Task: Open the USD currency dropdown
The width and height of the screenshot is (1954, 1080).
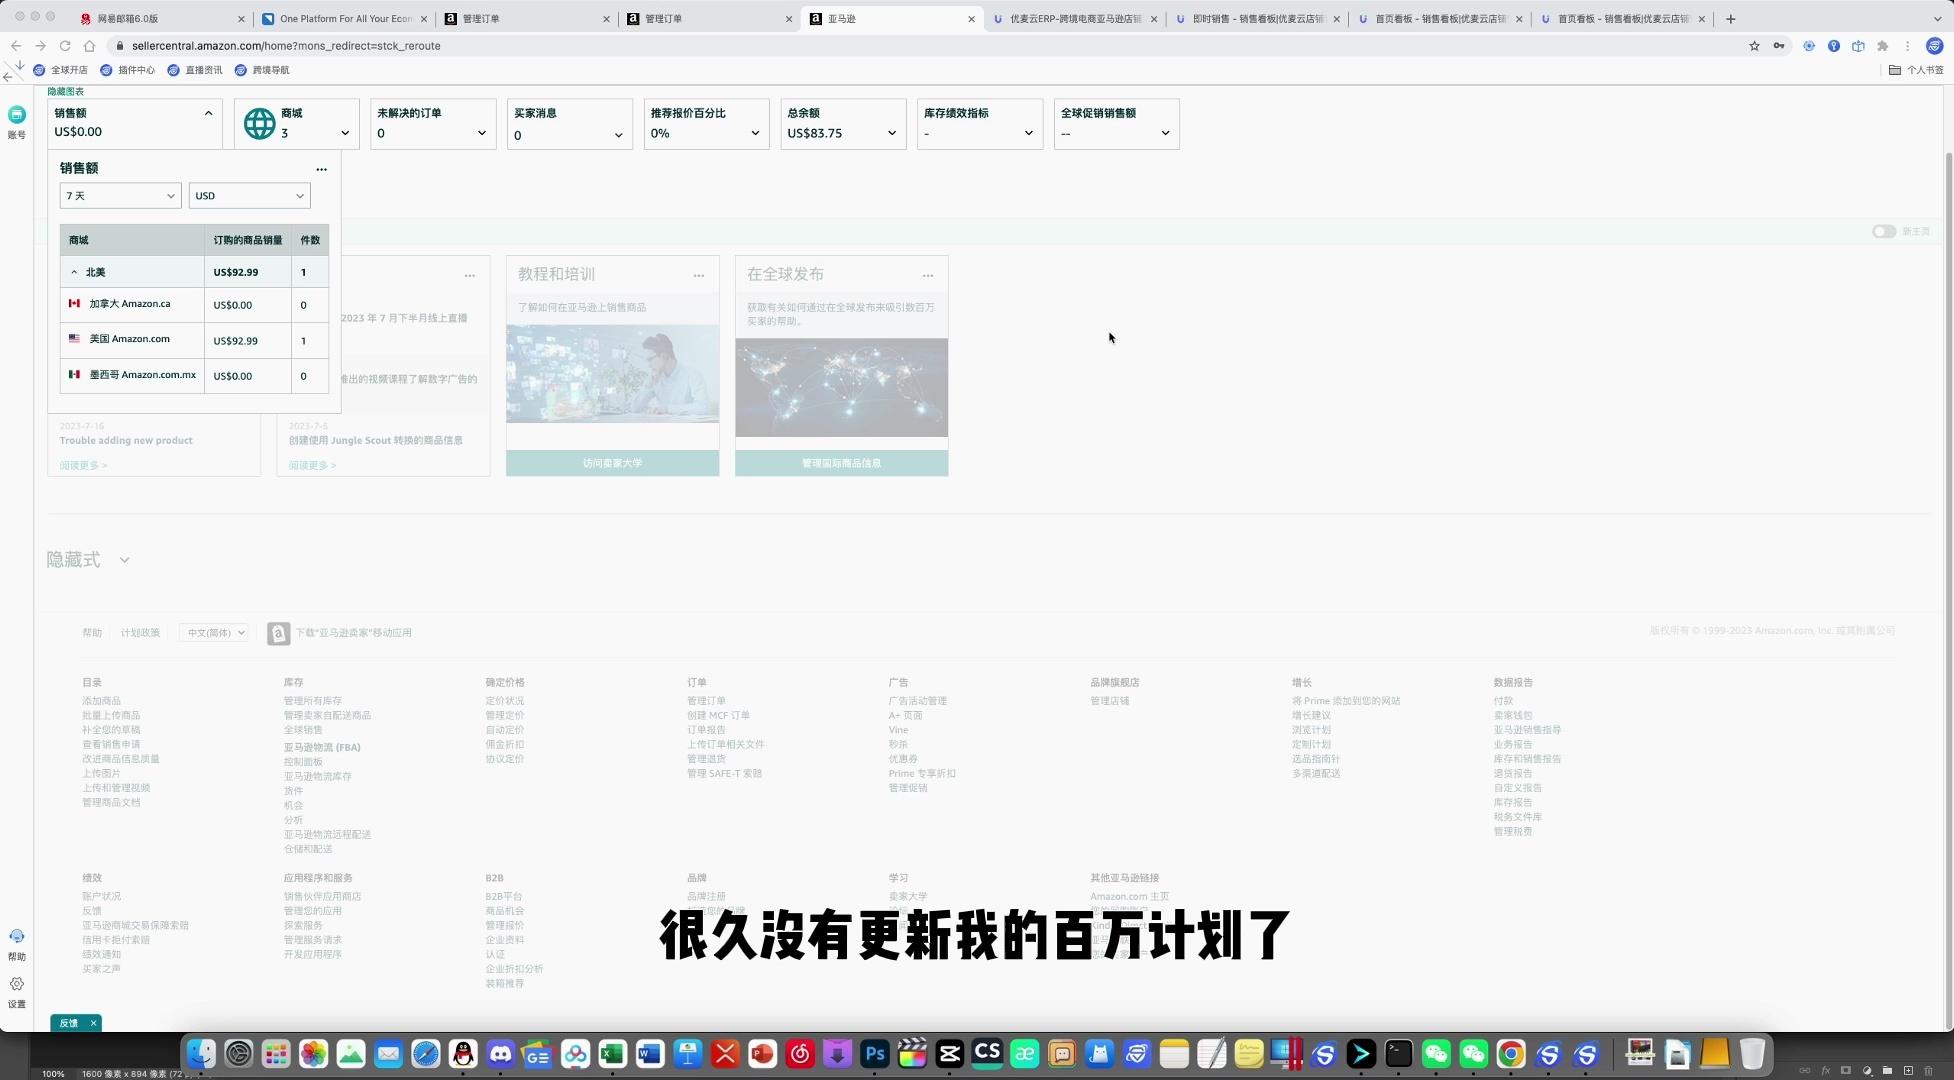Action: pyautogui.click(x=249, y=196)
